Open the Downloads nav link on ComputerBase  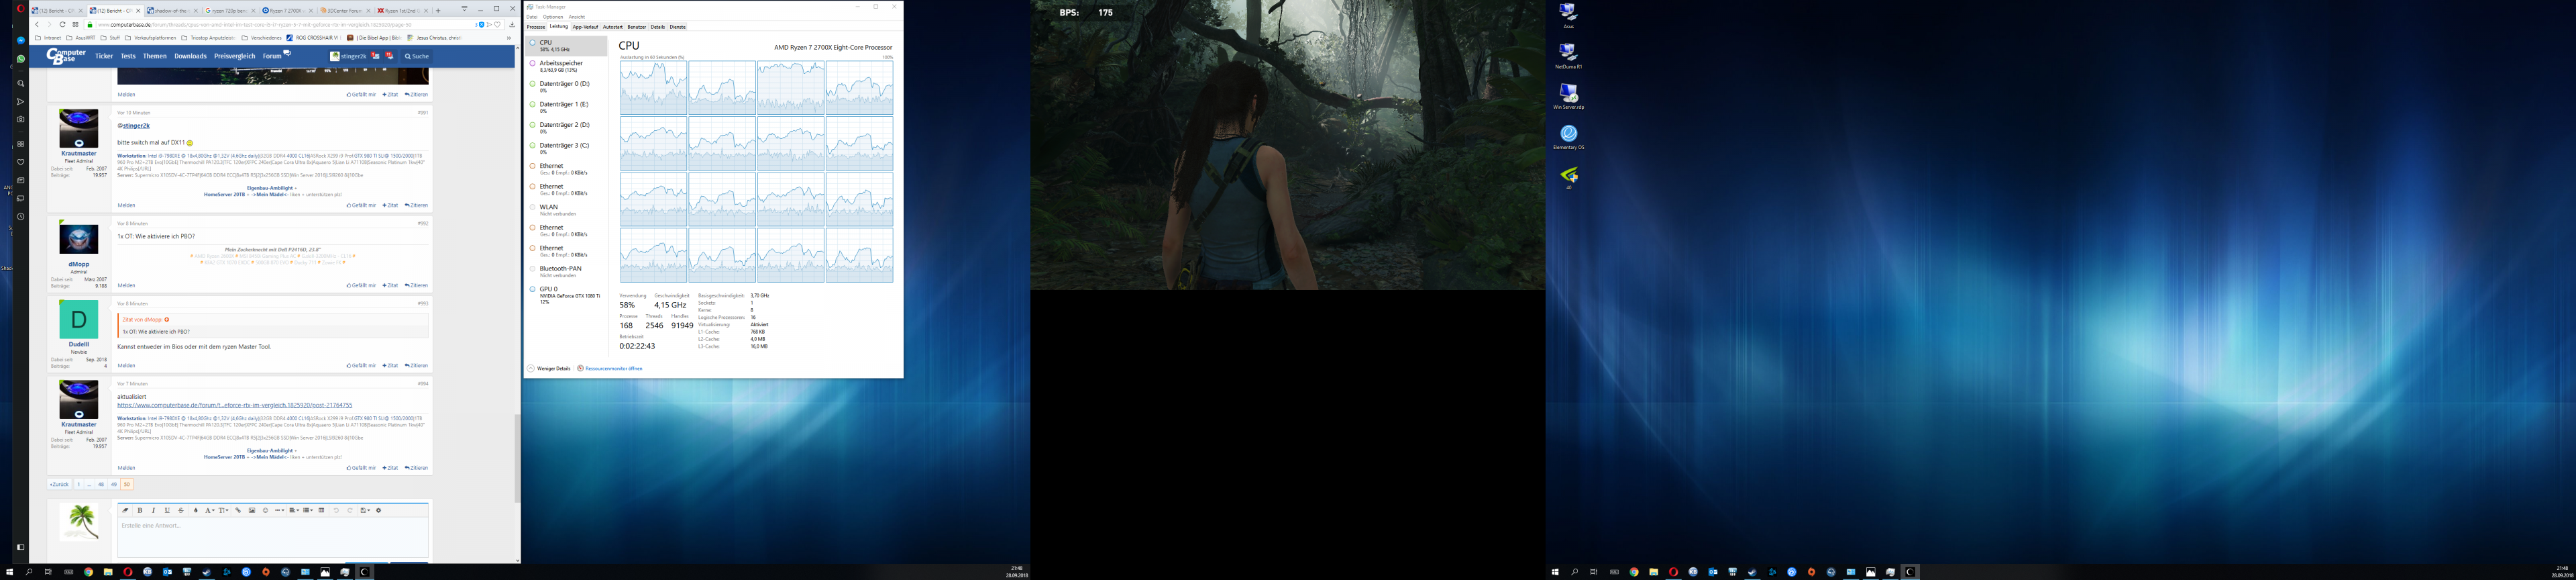(x=190, y=56)
